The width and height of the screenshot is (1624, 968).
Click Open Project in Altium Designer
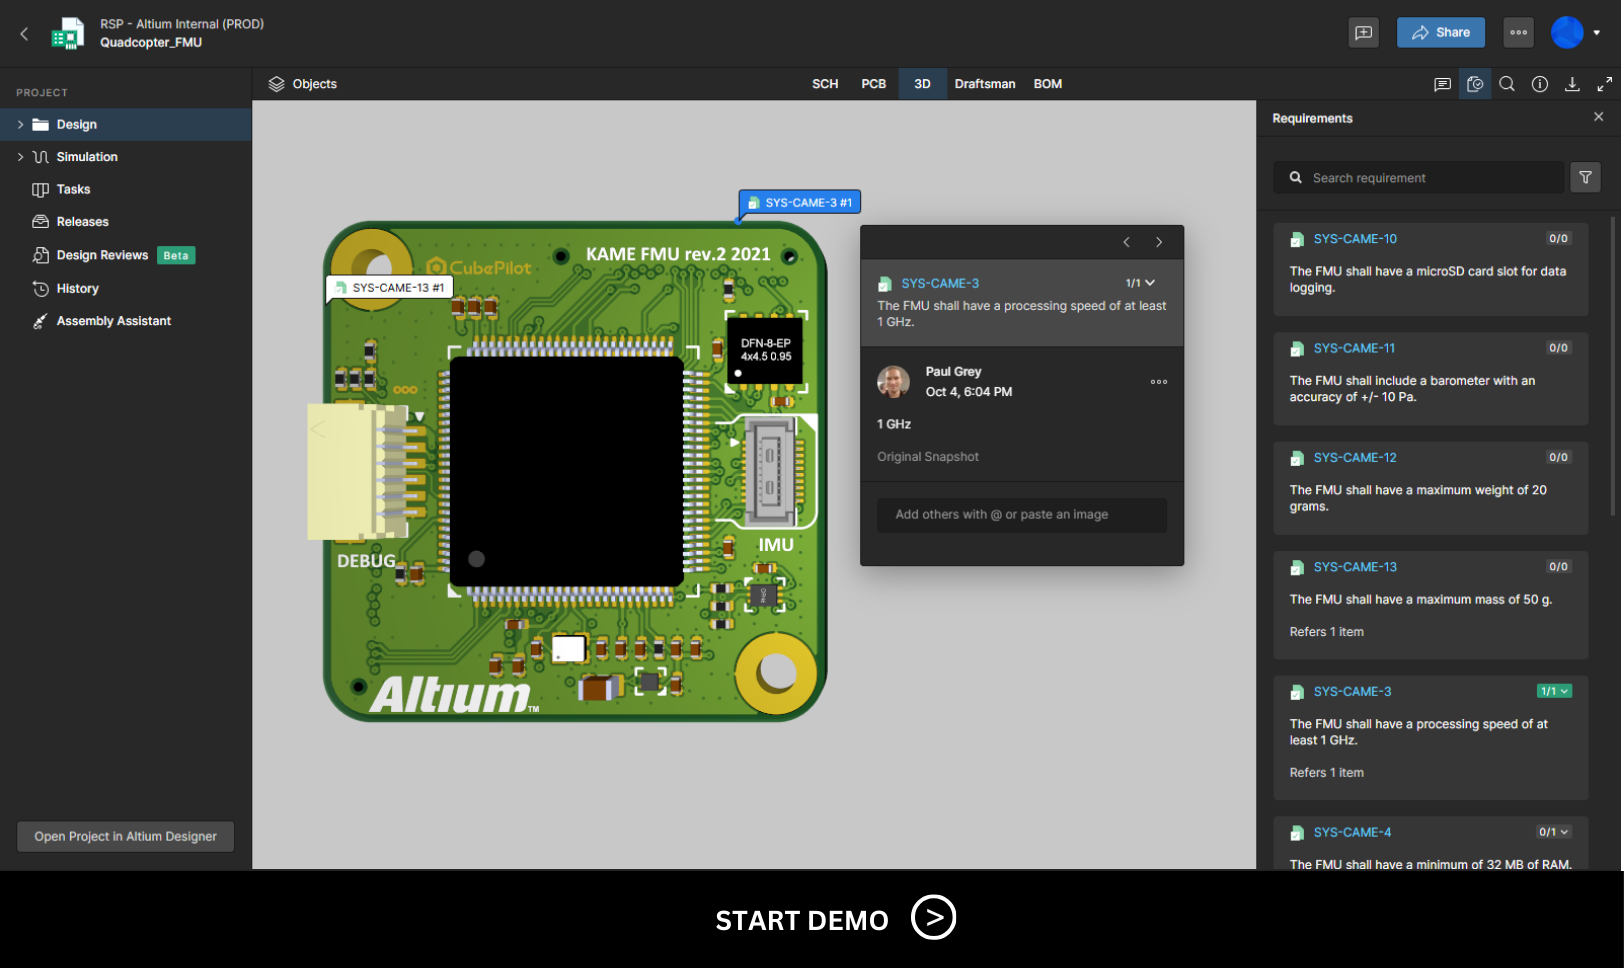pyautogui.click(x=126, y=836)
